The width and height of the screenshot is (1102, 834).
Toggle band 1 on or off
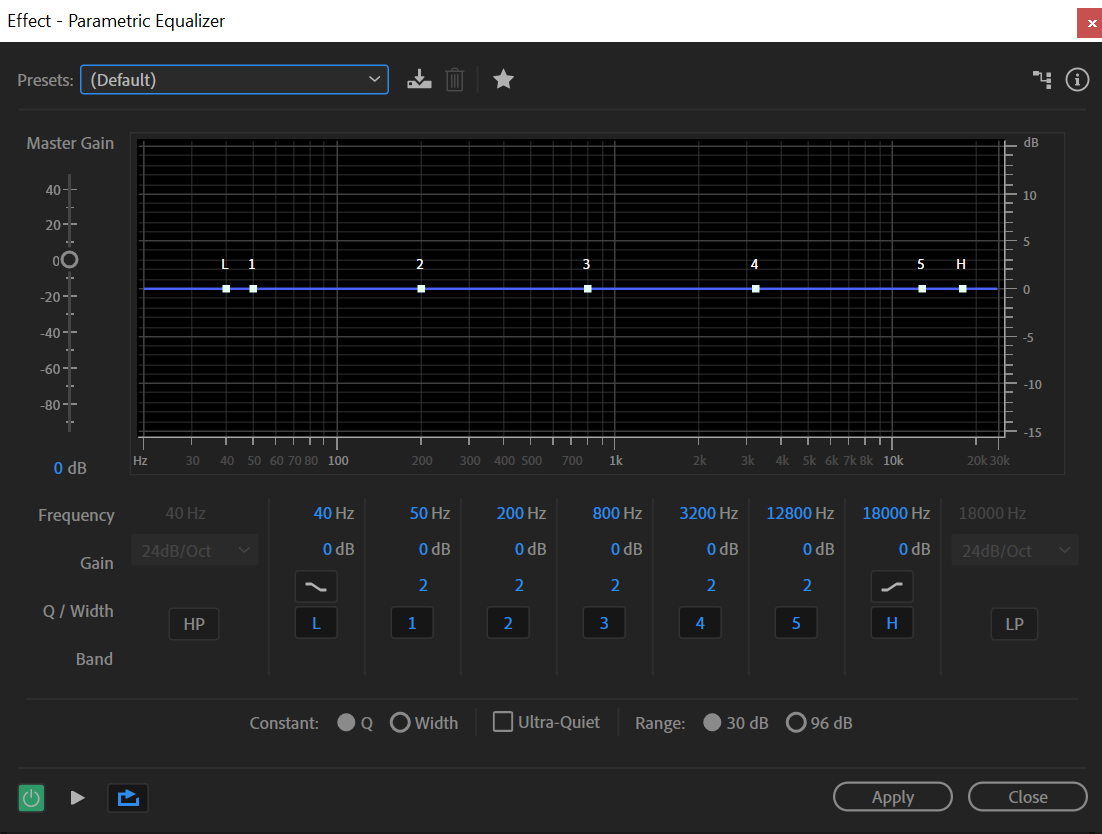pos(412,623)
